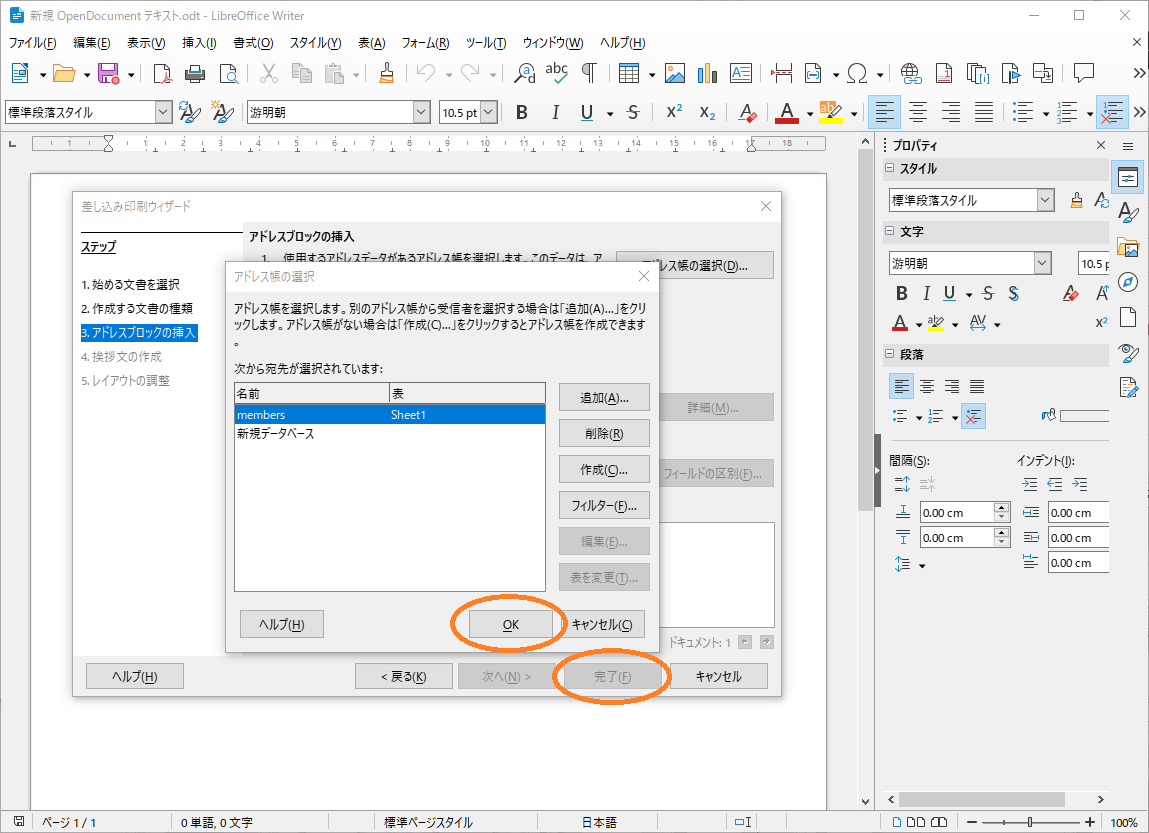Toggle align right in sidebar paragraph panel
This screenshot has height=833, width=1149.
coord(952,386)
